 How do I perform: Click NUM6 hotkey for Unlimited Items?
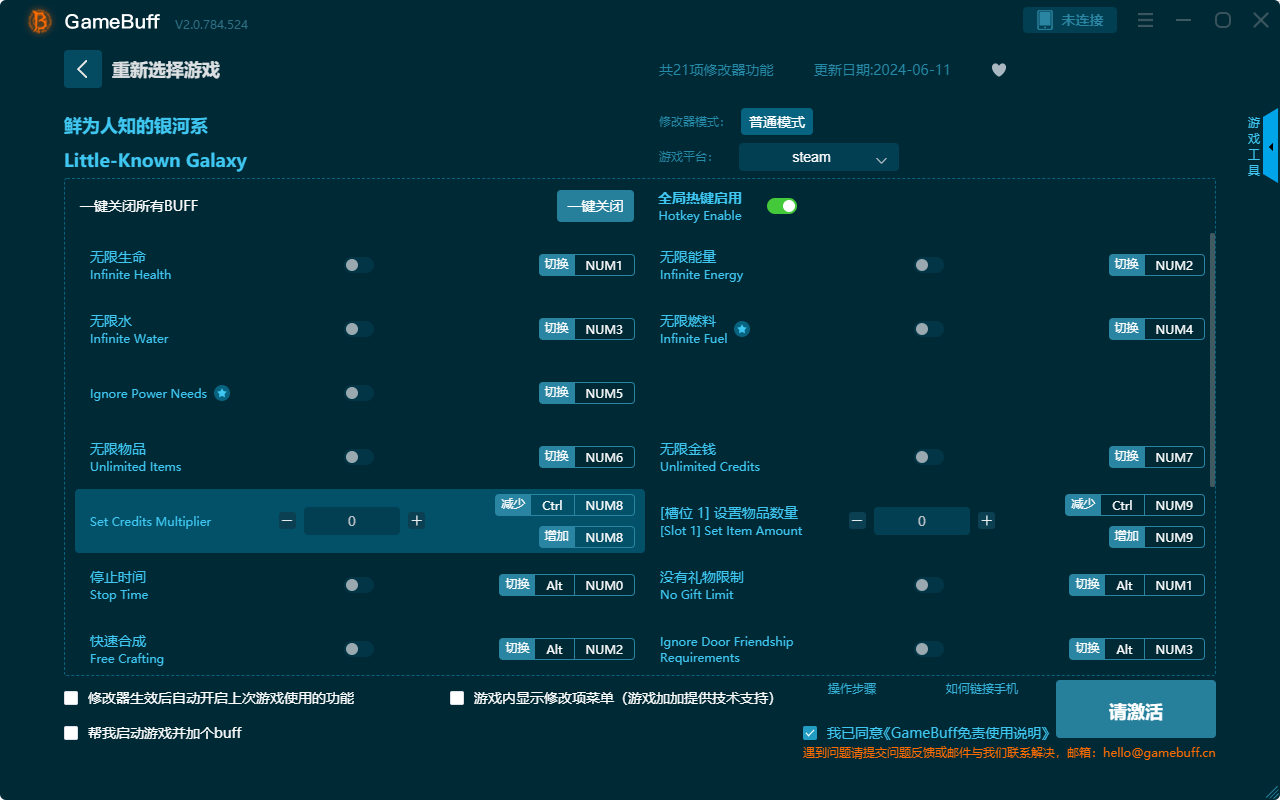604,457
